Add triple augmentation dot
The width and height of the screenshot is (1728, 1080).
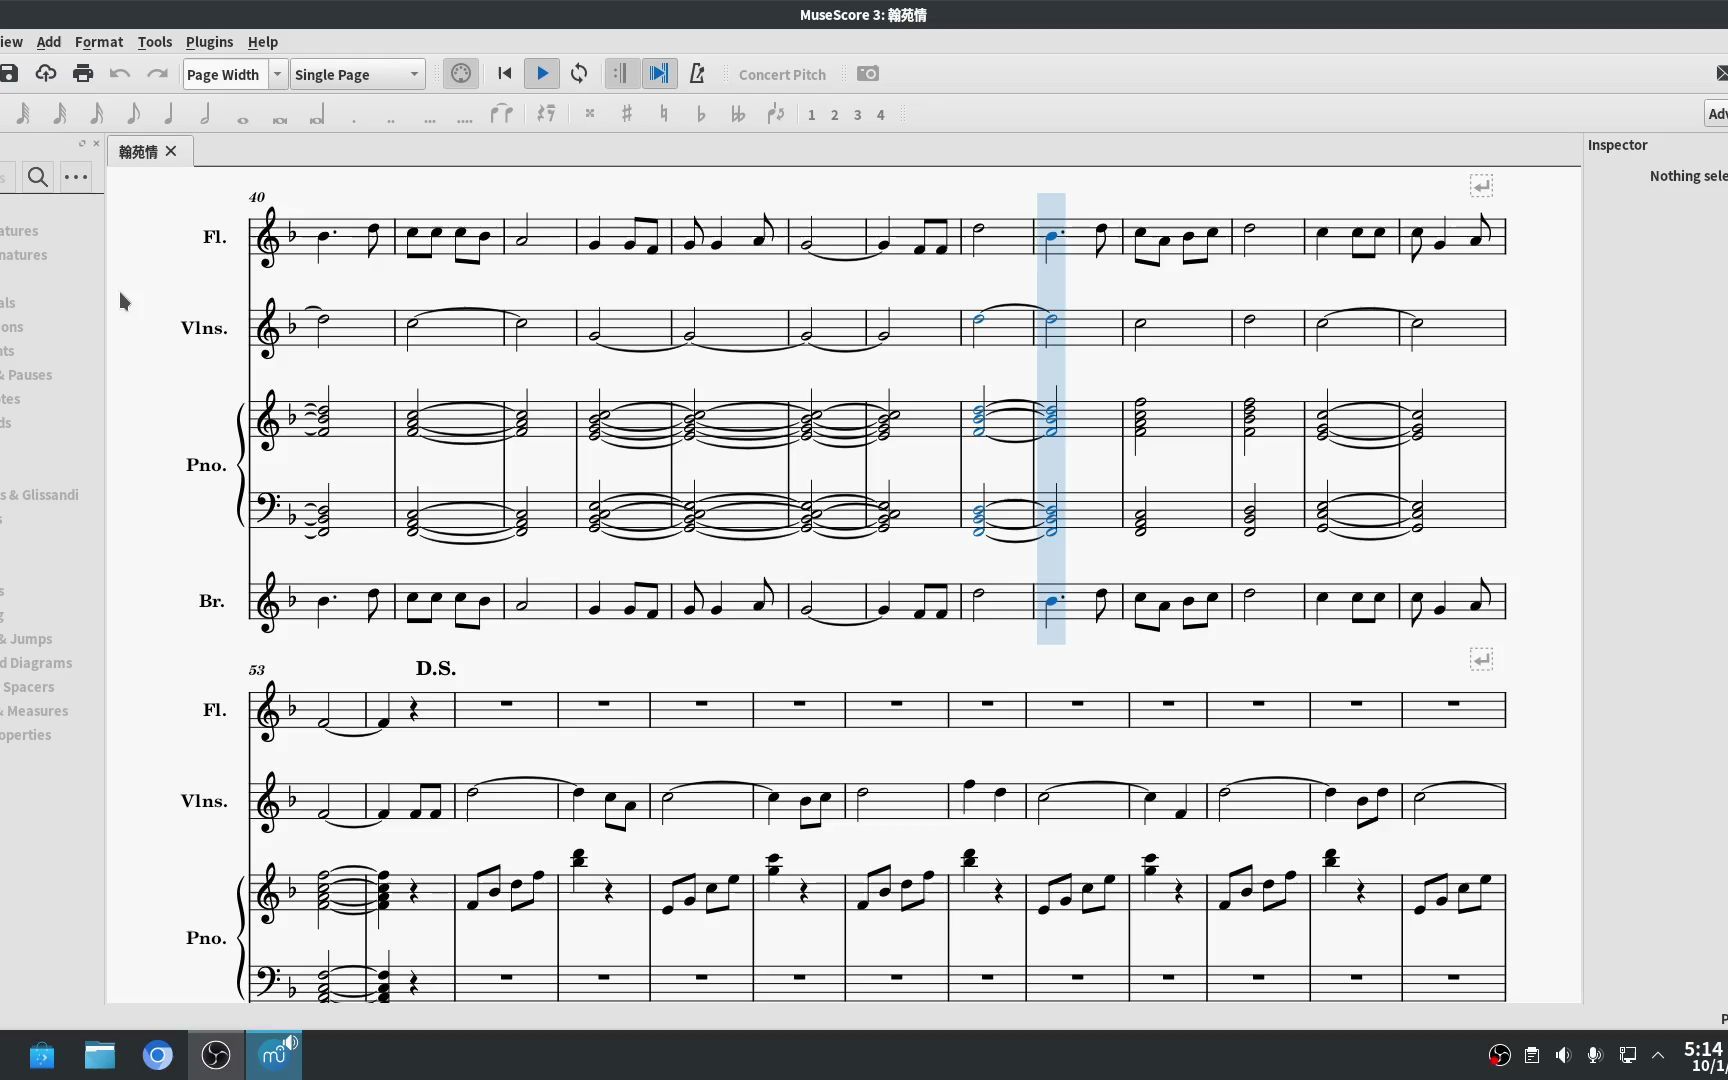(430, 120)
